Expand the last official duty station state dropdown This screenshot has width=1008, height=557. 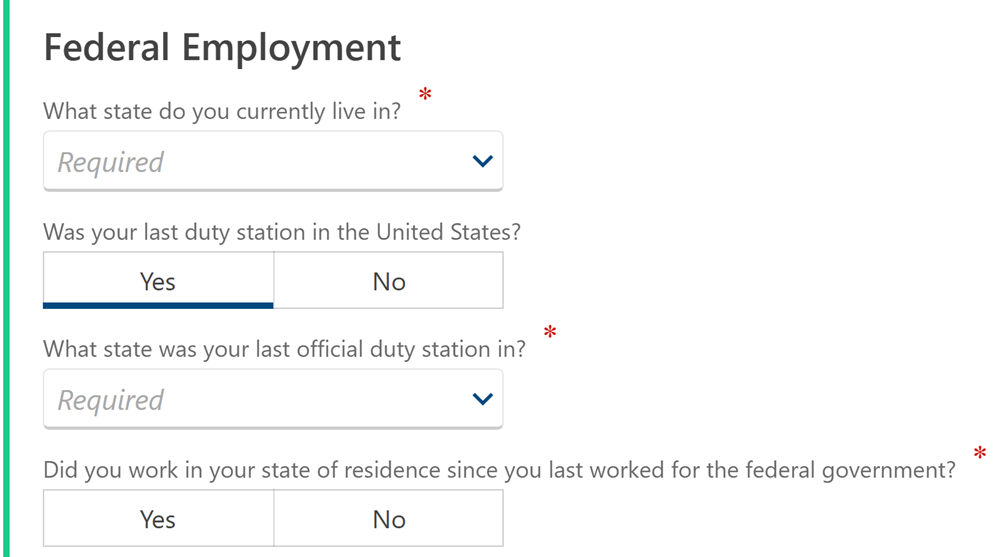tap(272, 399)
